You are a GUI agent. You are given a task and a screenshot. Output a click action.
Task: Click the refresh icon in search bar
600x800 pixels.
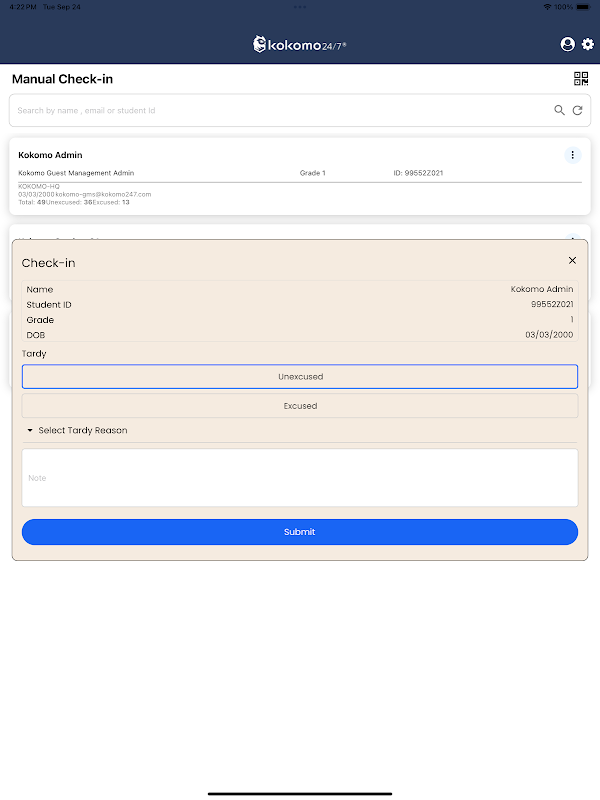point(577,110)
